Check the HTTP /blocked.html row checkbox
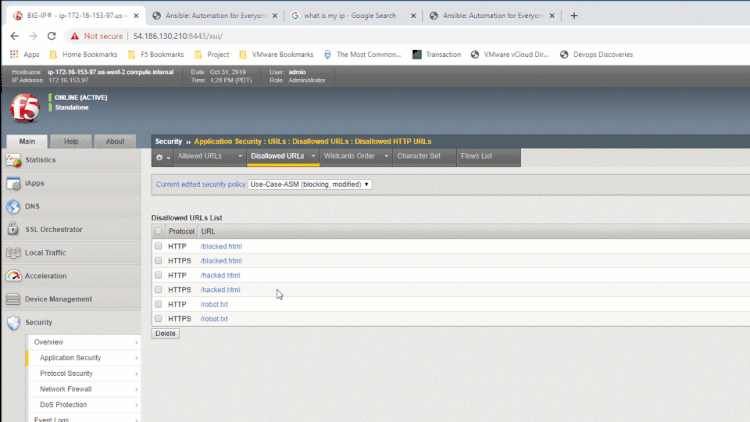This screenshot has width=750, height=422. coord(158,246)
